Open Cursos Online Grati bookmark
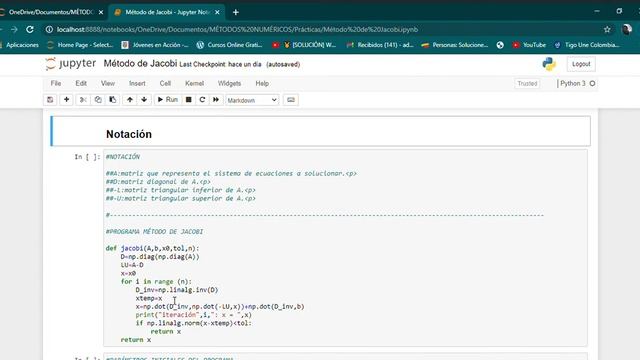Screen dimensions: 640x360 pyautogui.click(x=229, y=45)
